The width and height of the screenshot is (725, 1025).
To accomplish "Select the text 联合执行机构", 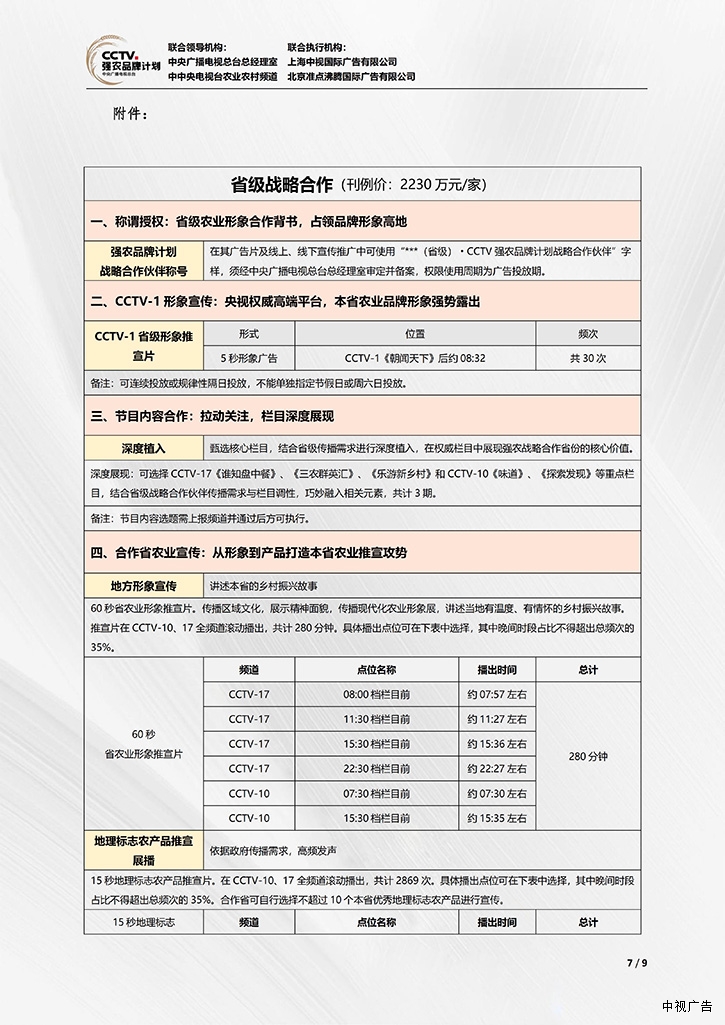I will 316,47.
